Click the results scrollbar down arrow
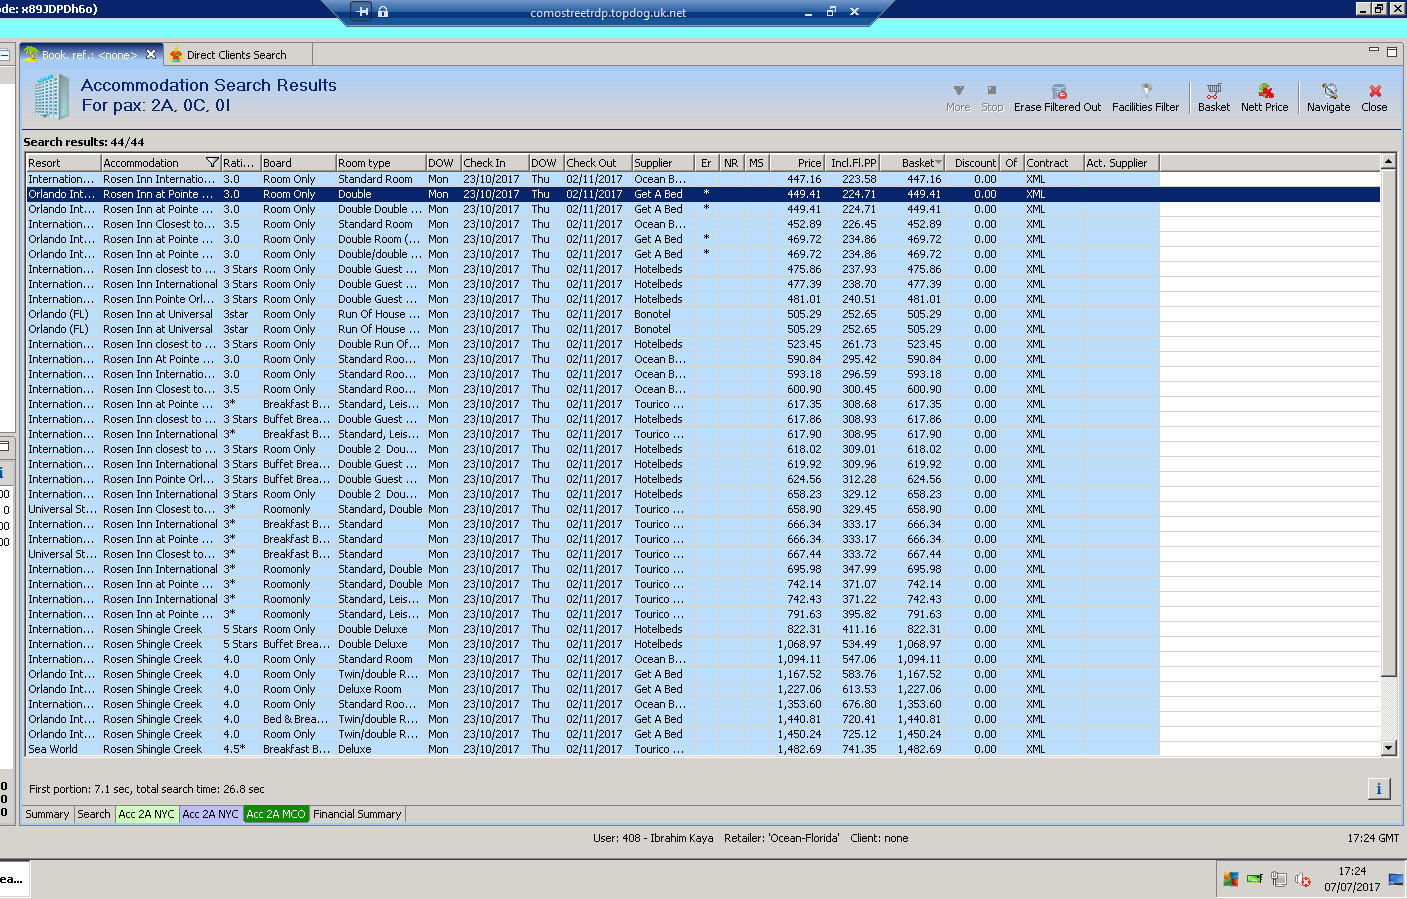1407x899 pixels. tap(1388, 748)
